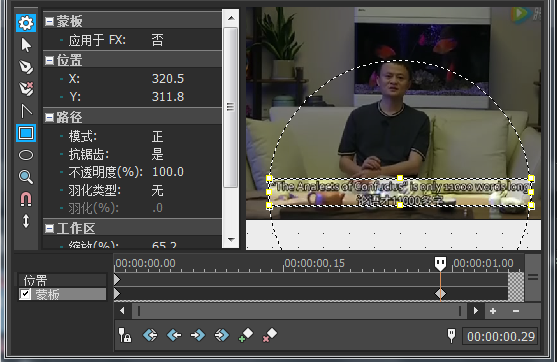Select the rectangle mask creation tool

[26, 133]
